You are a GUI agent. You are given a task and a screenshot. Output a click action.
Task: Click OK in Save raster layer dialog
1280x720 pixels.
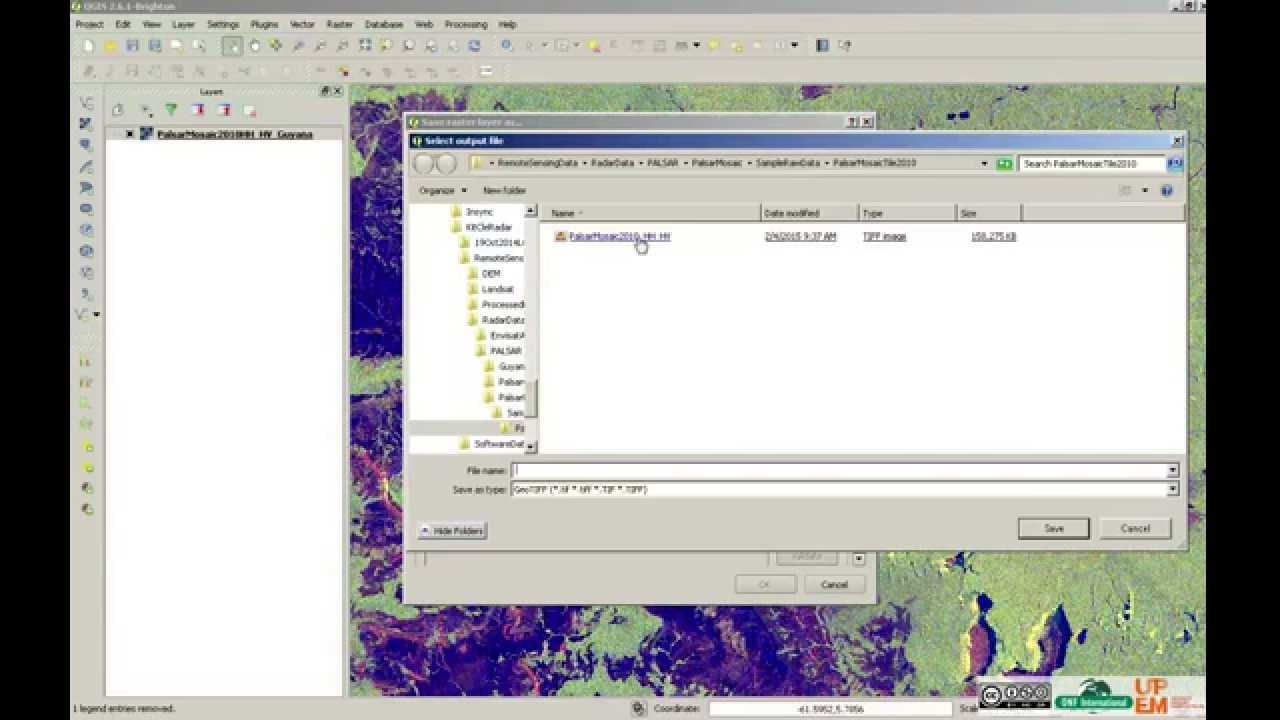click(765, 585)
